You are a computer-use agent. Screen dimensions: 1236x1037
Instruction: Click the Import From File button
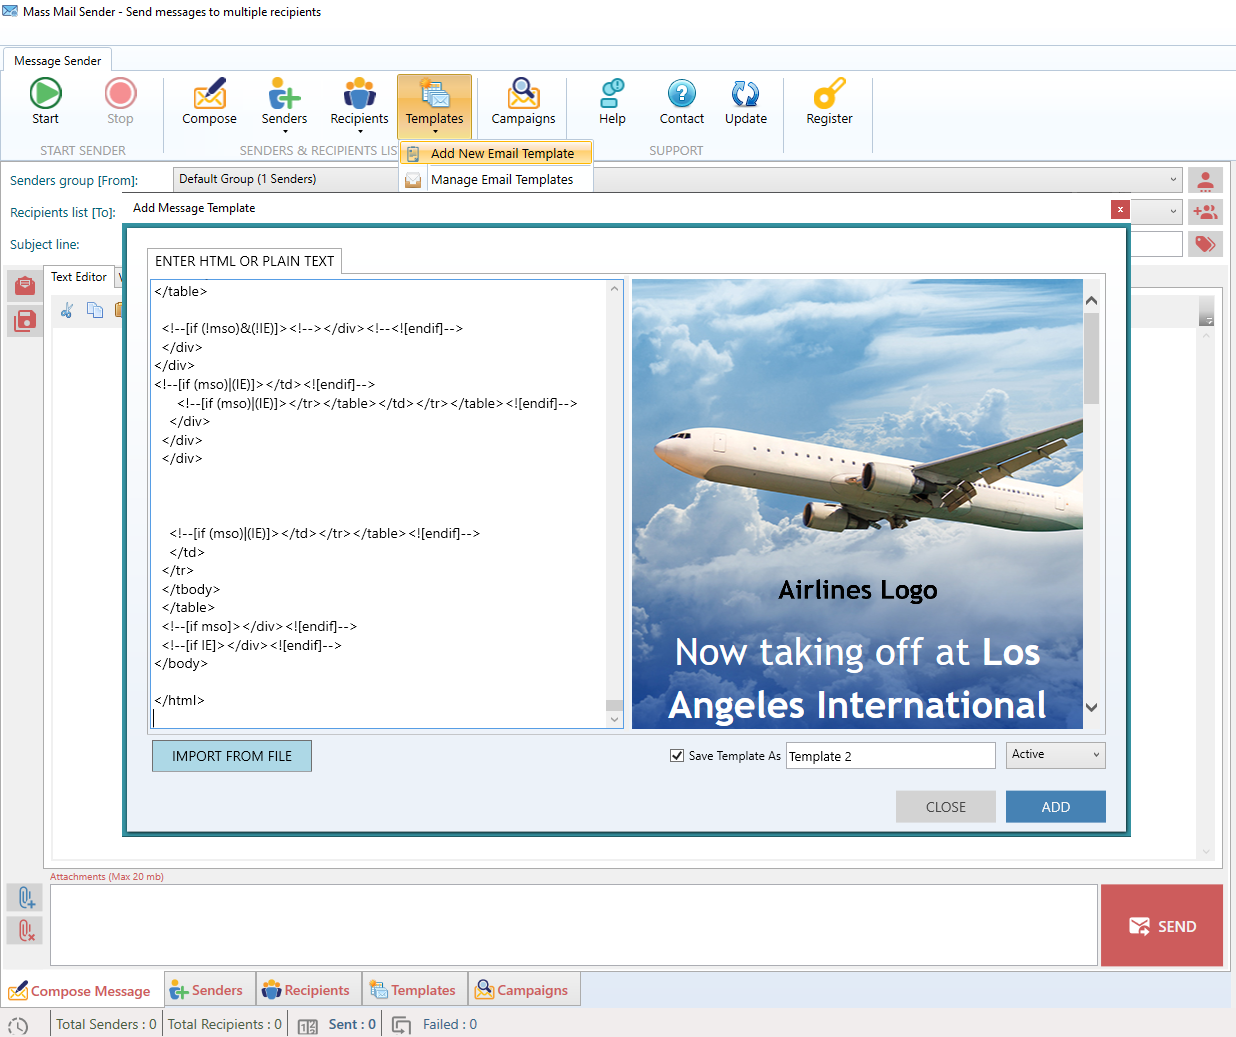pos(232,756)
